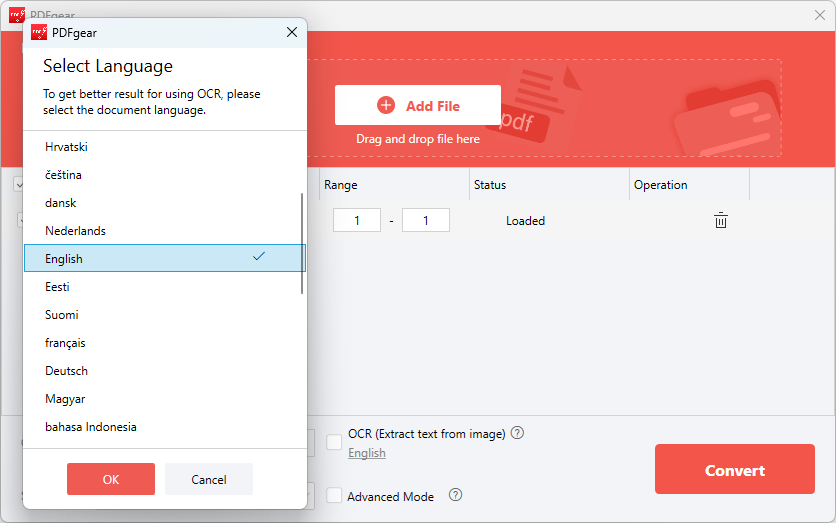Click the Operation column header

(689, 184)
